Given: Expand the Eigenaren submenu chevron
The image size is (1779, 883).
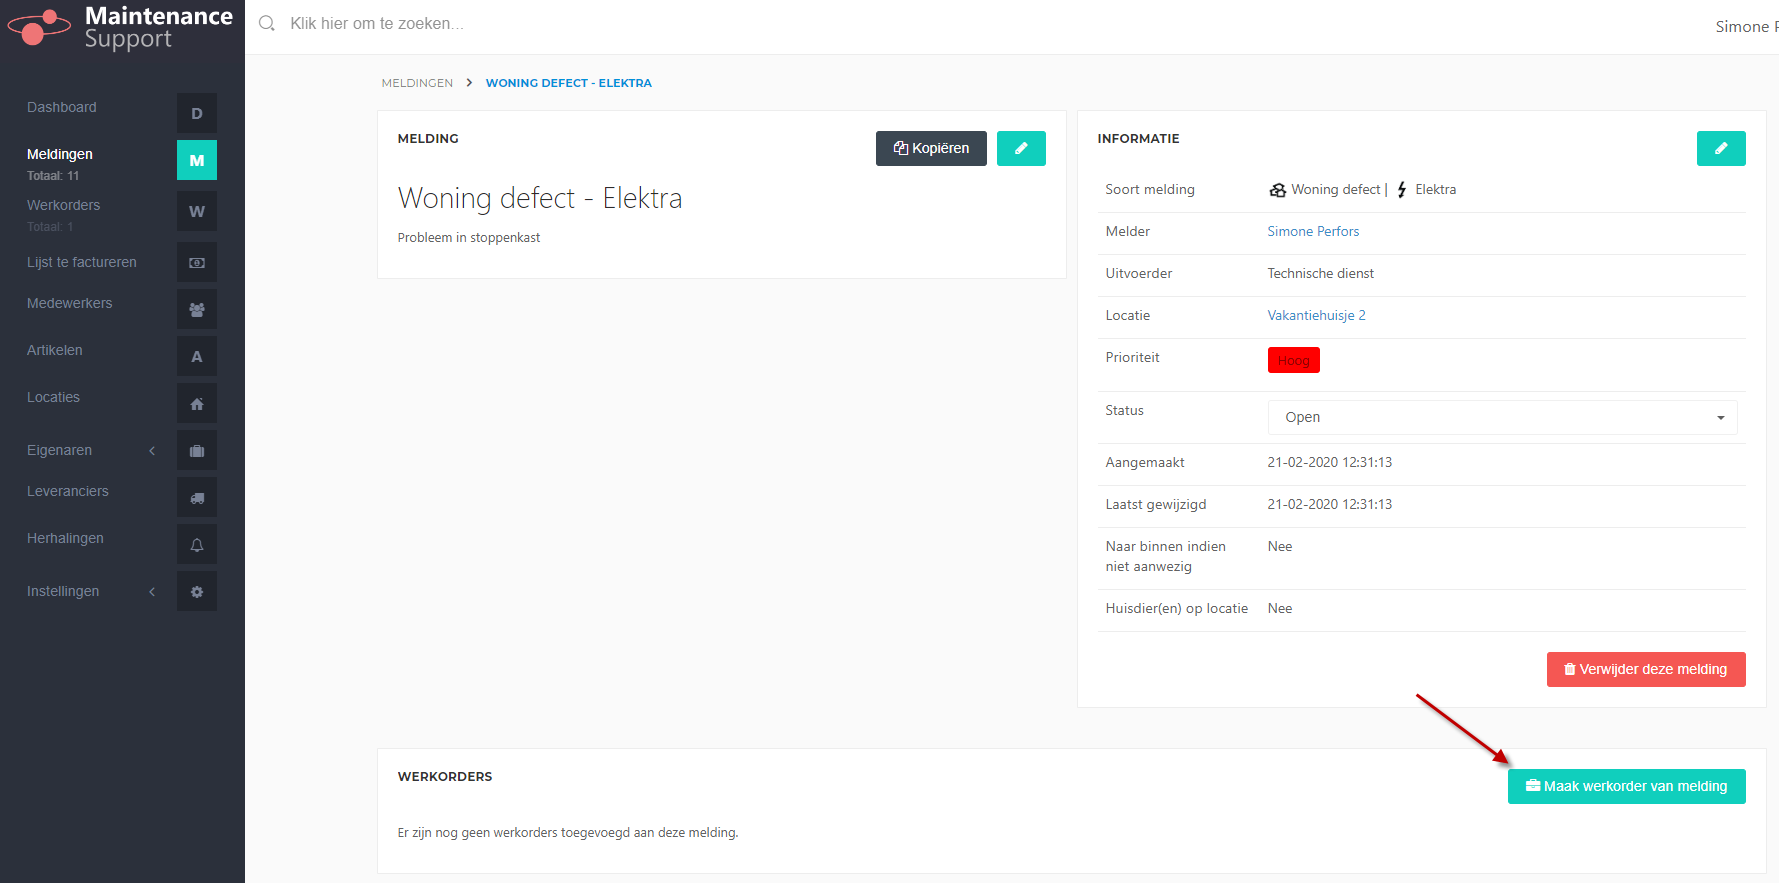Looking at the screenshot, I should (152, 451).
